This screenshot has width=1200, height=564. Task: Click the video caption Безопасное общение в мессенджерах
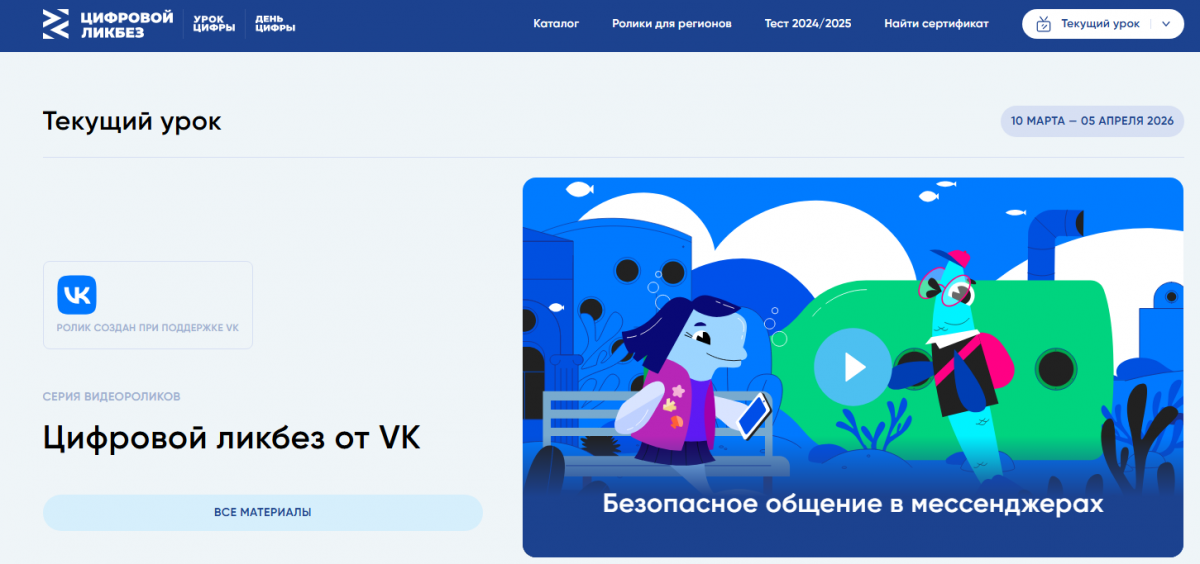click(x=852, y=504)
